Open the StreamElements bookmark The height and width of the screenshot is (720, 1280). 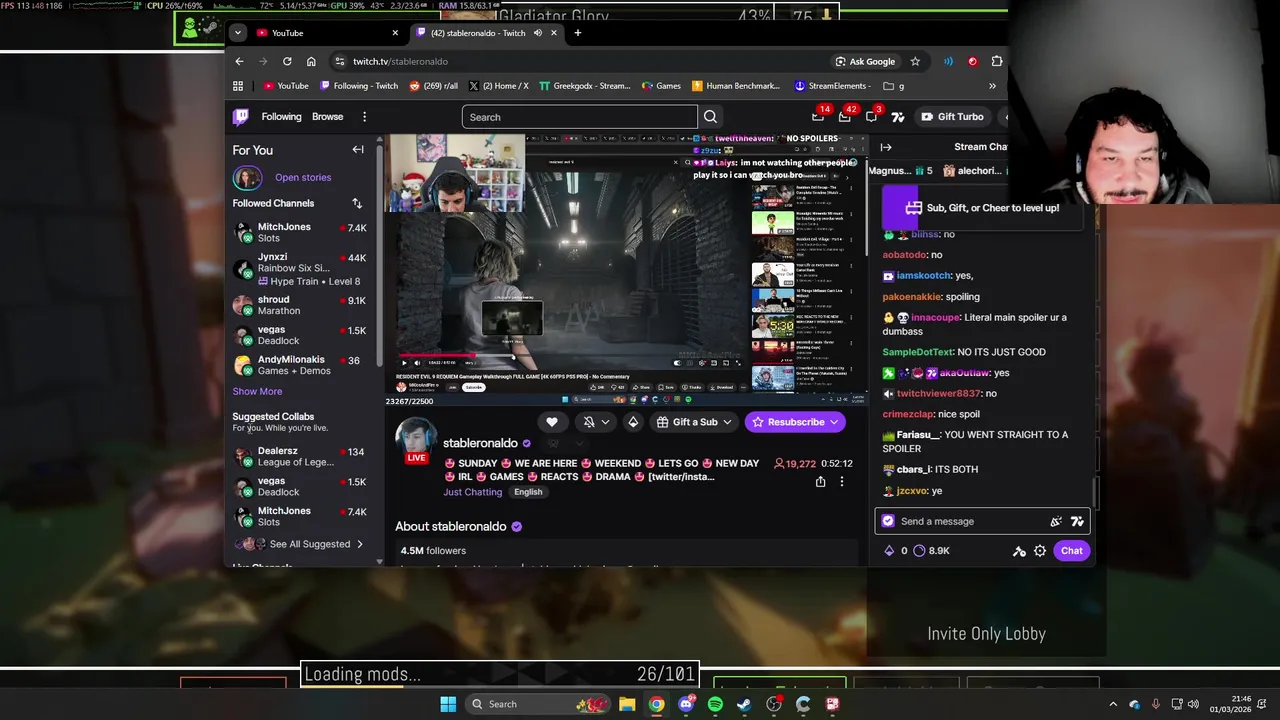point(832,86)
